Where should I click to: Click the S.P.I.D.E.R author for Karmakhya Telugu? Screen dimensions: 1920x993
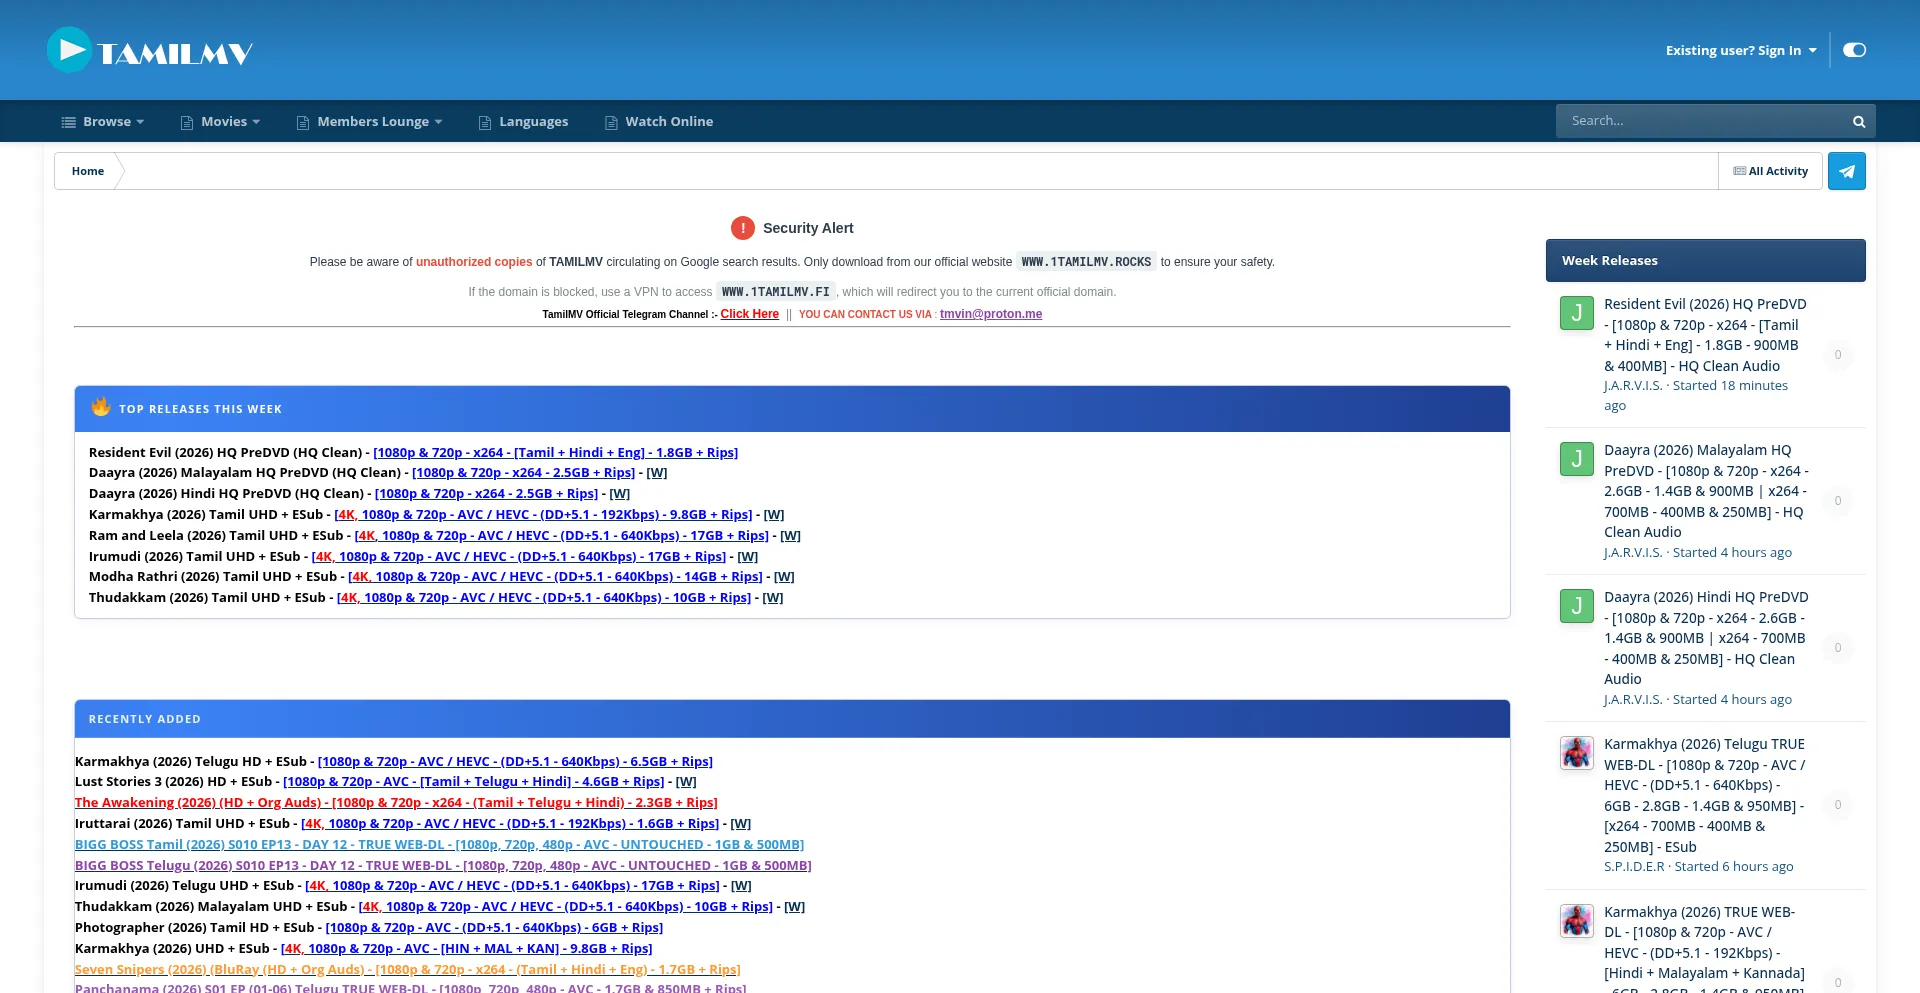tap(1634, 867)
